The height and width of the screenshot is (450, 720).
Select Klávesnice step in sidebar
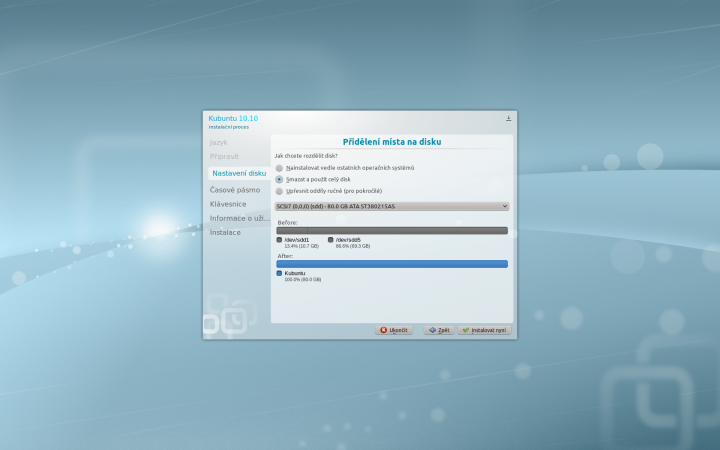pyautogui.click(x=228, y=204)
